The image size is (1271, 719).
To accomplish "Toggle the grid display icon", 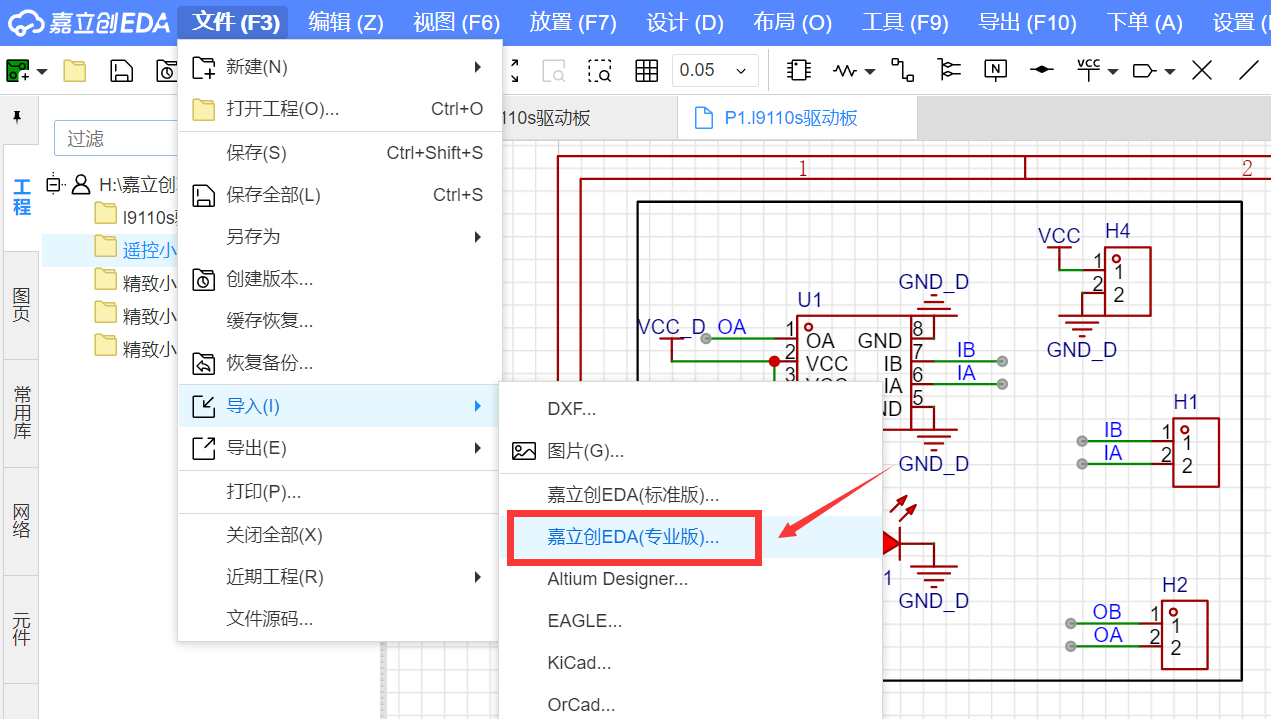I will click(647, 70).
